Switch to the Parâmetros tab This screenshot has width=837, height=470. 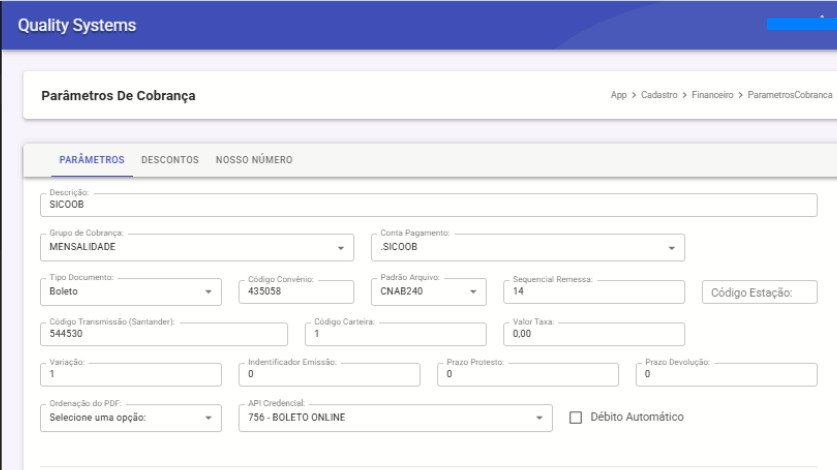tap(91, 160)
